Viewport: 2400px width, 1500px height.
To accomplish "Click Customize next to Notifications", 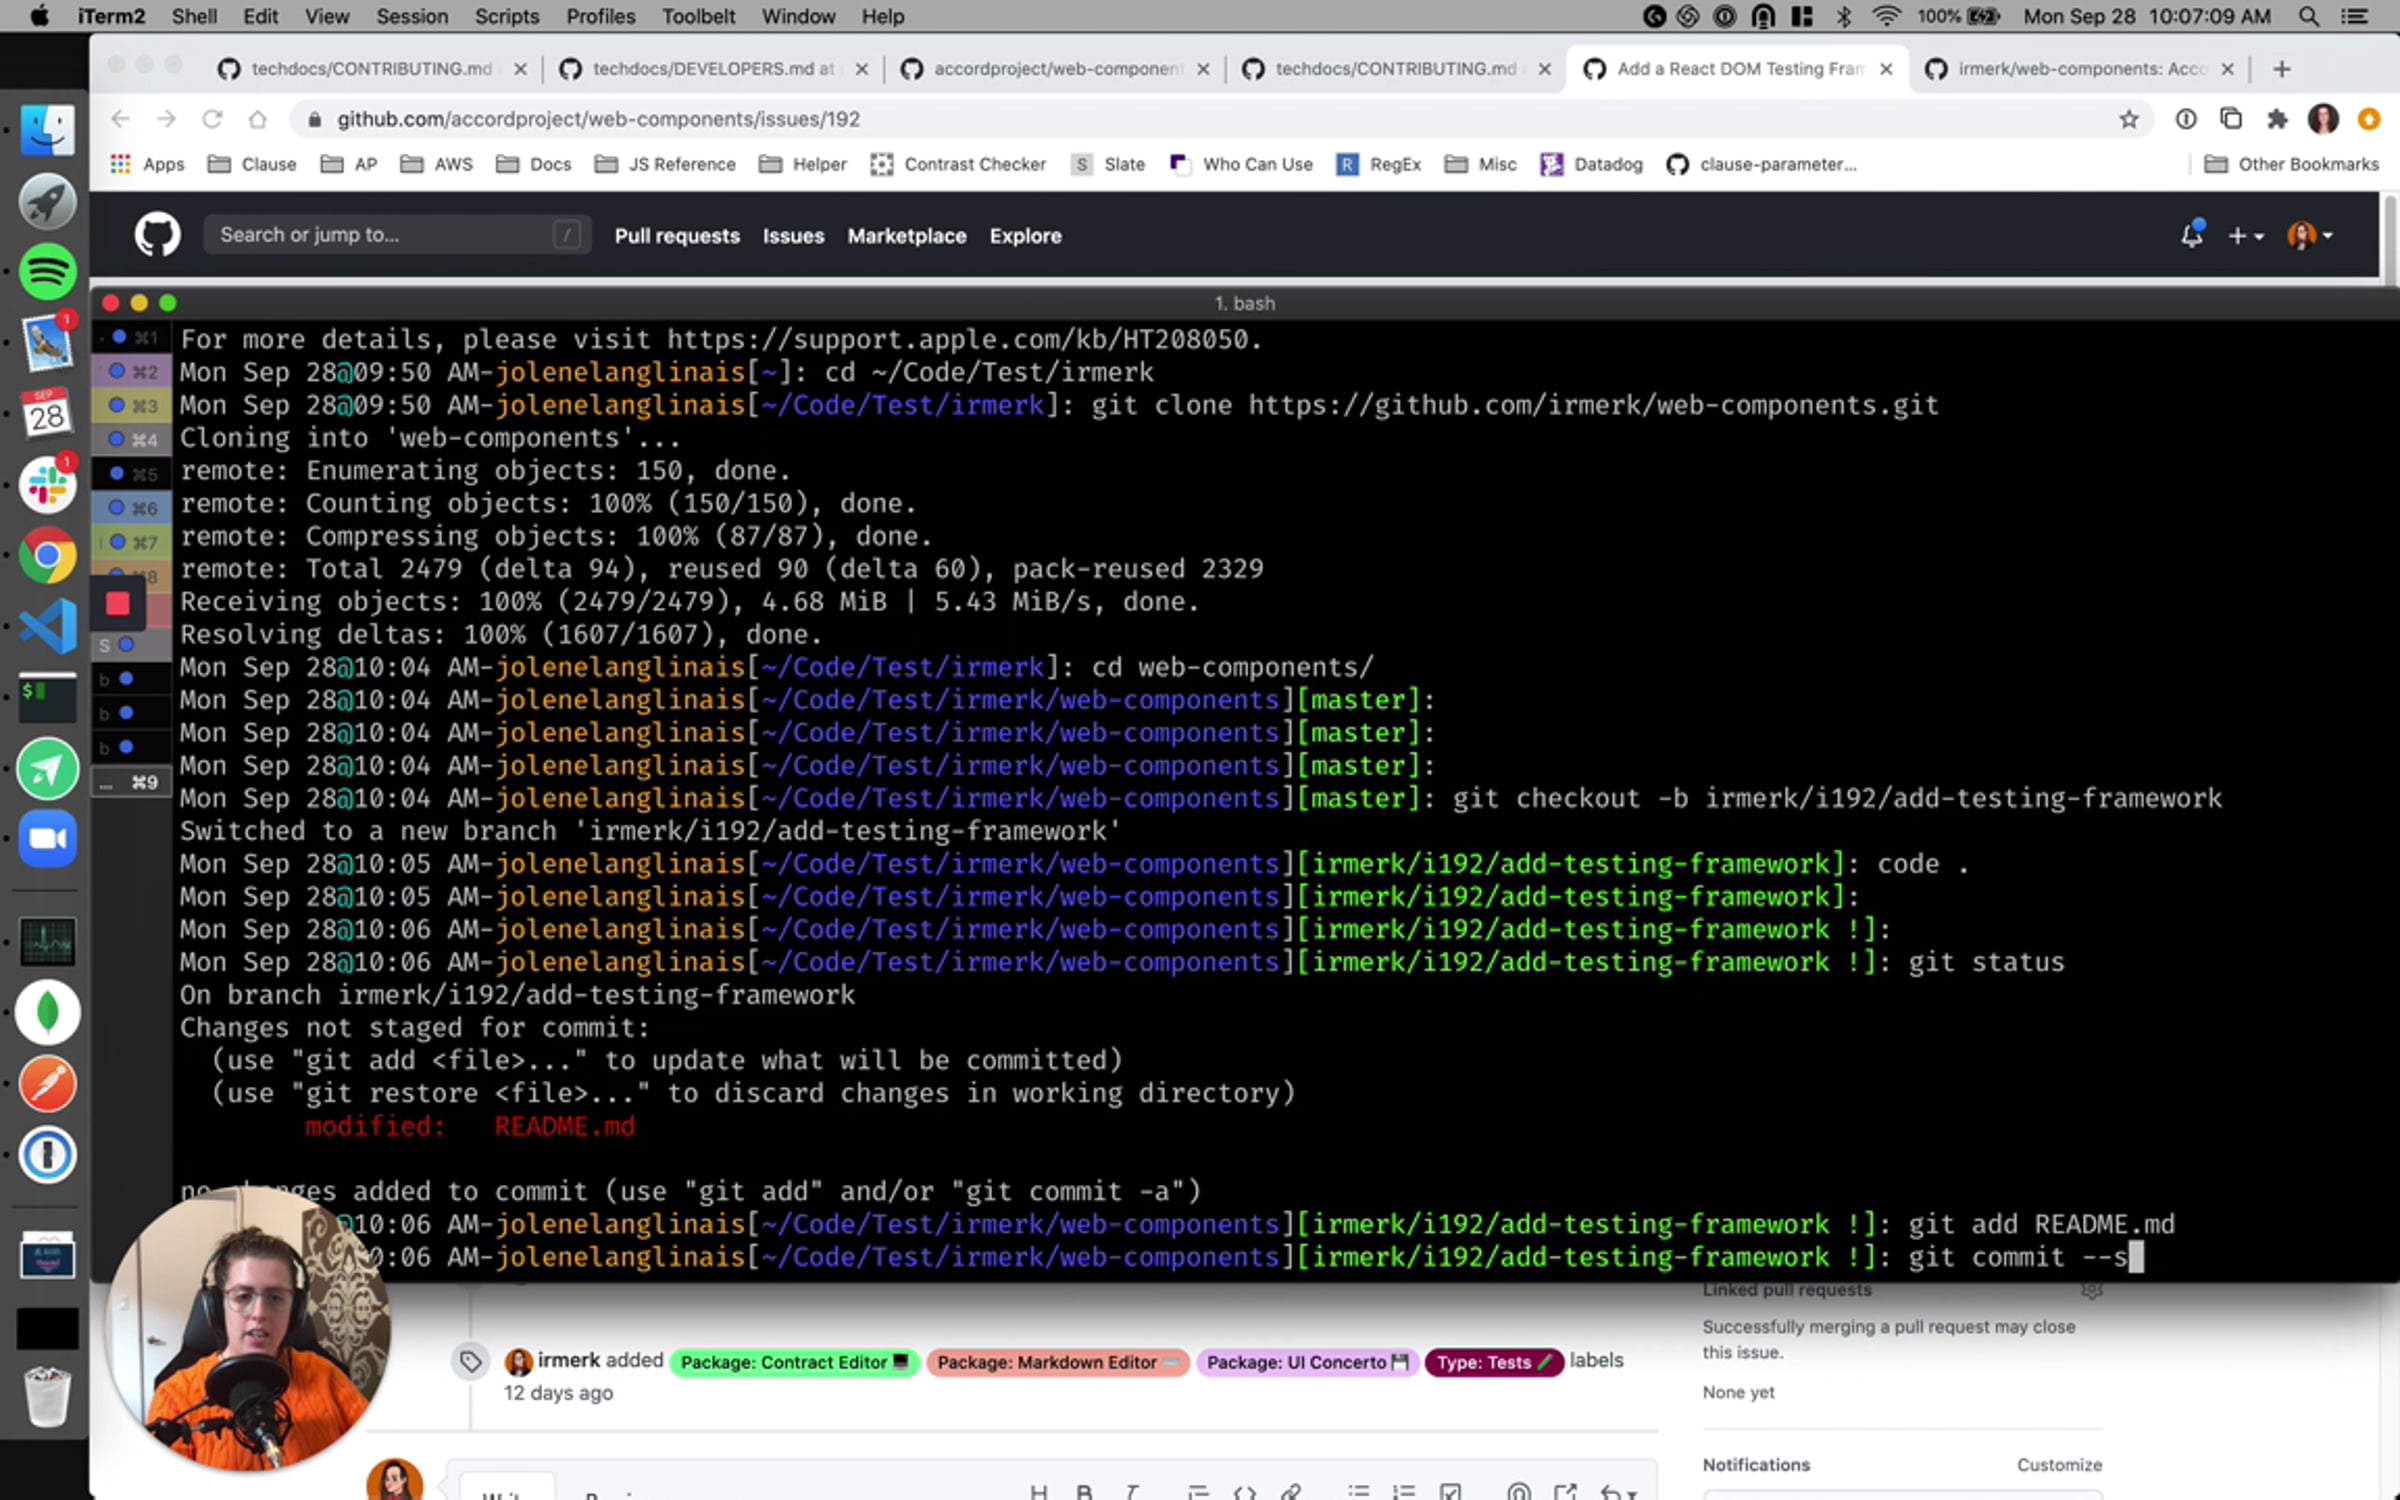I will coord(2059,1464).
